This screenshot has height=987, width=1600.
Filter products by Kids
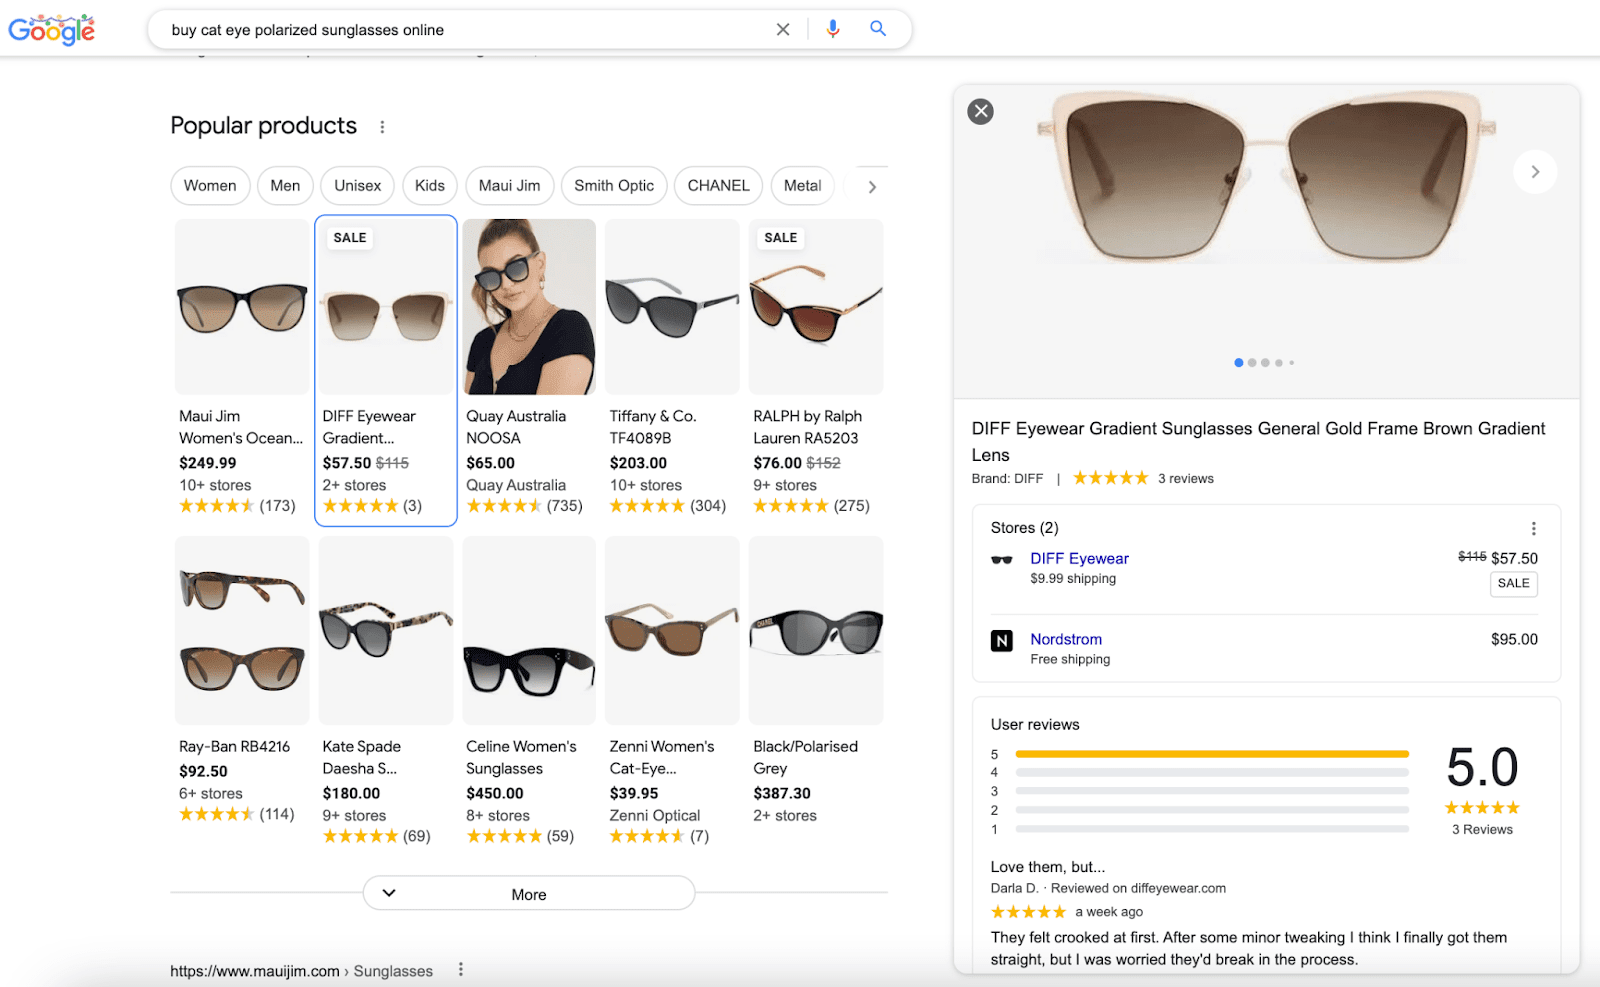pyautogui.click(x=430, y=186)
